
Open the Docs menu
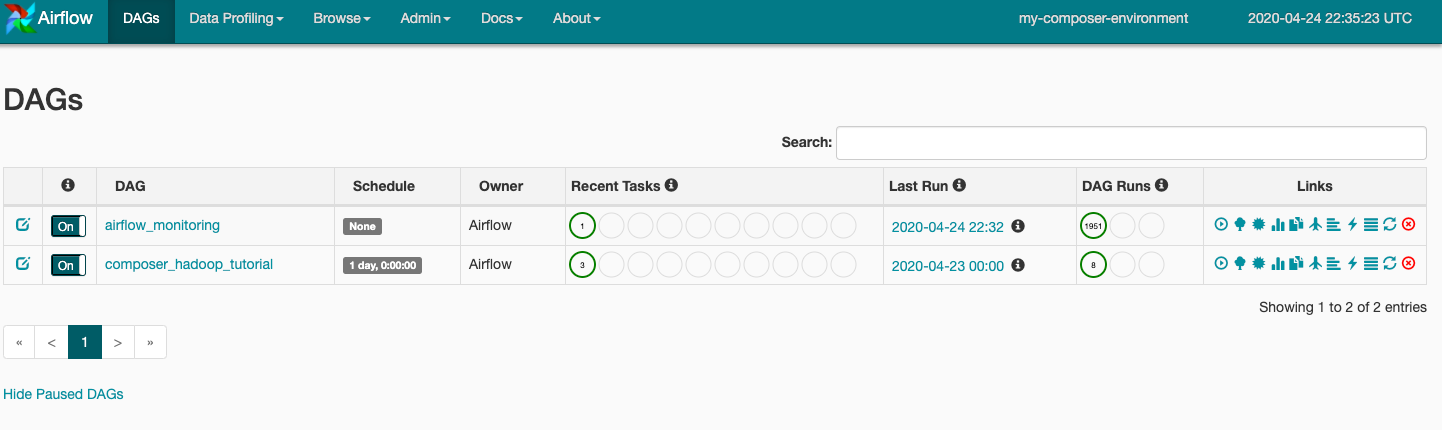(501, 19)
